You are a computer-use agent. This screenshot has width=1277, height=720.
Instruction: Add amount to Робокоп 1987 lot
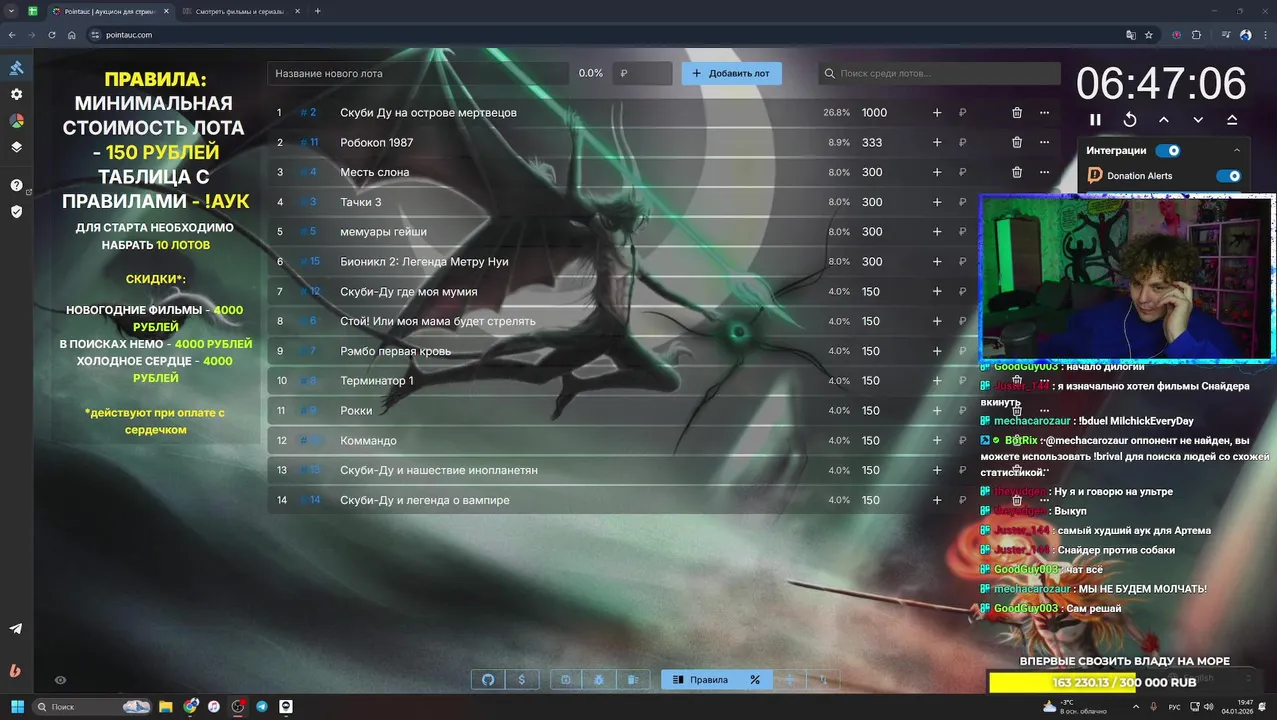pos(937,143)
